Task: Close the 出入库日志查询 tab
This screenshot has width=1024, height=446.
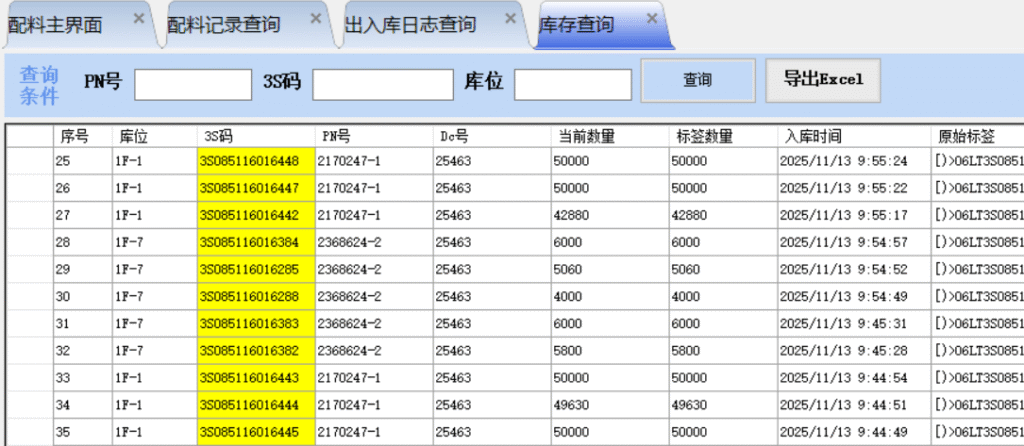Action: click(511, 18)
